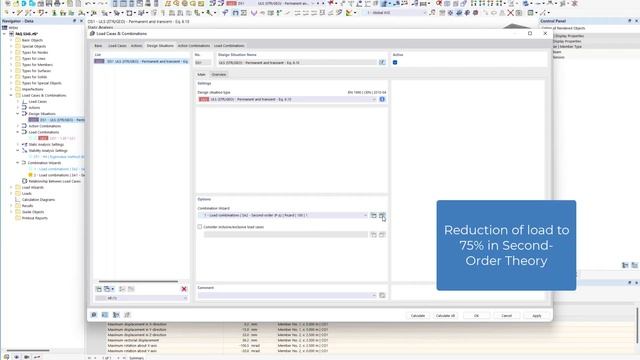Create new combination wizard icon
This screenshot has width=640, height=360.
point(373,215)
